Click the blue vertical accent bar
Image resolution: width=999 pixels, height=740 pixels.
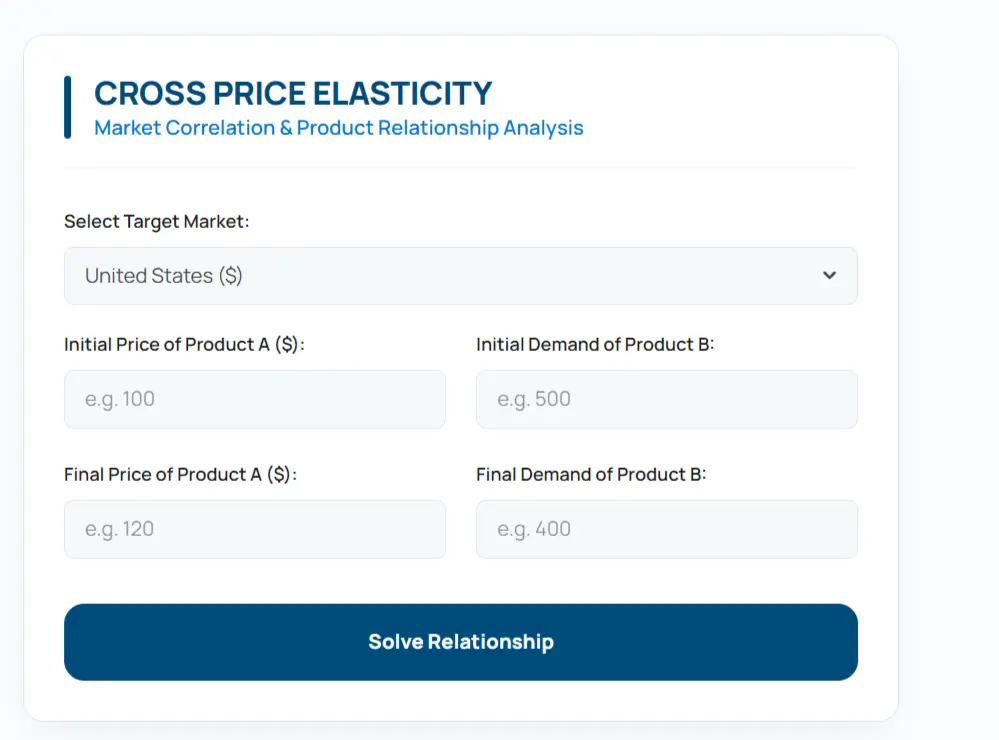click(68, 105)
